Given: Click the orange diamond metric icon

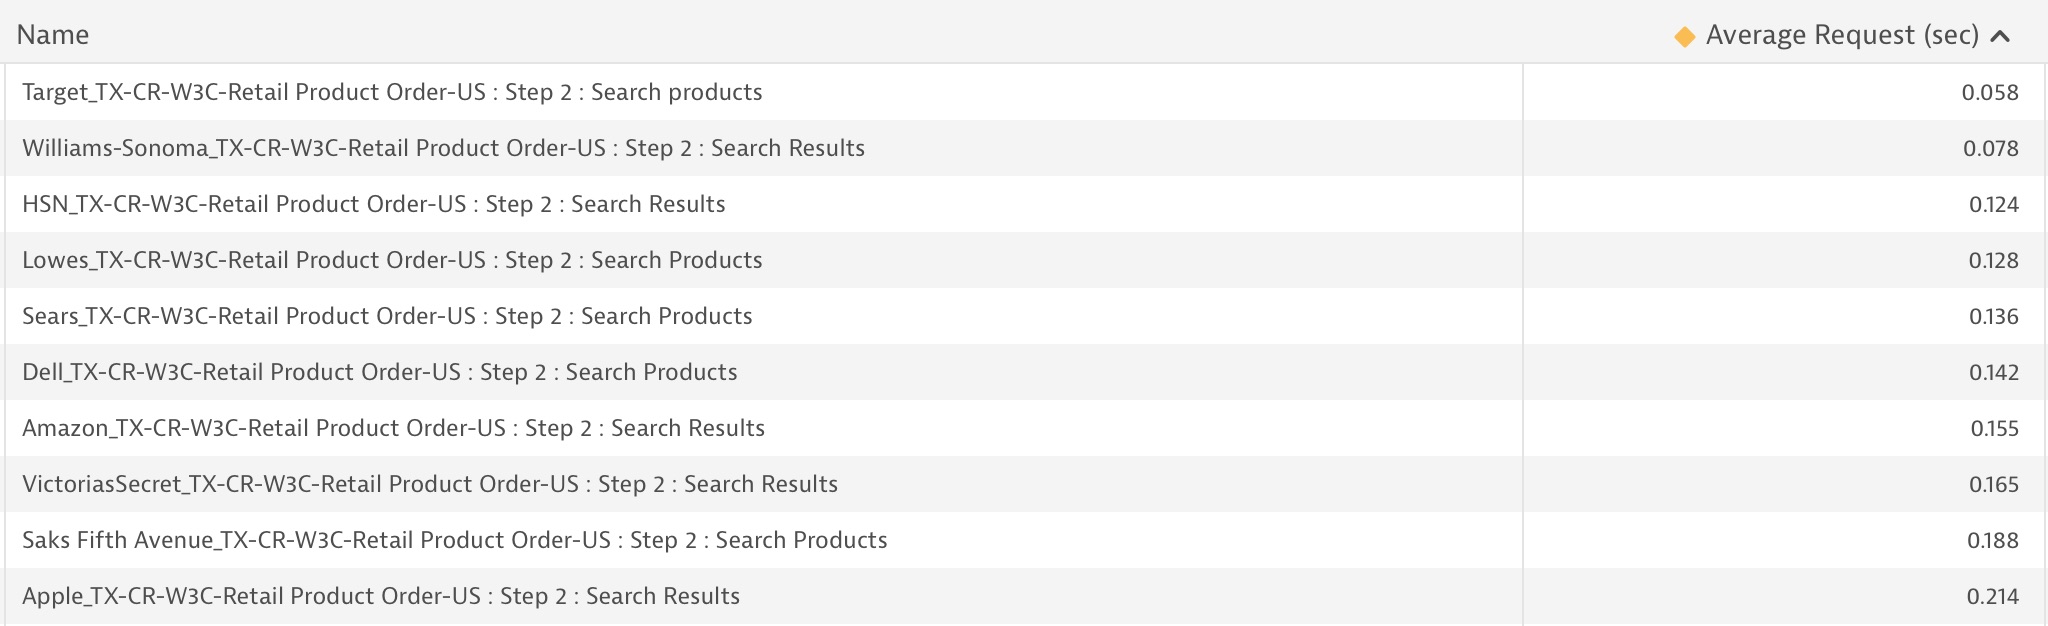Looking at the screenshot, I should click(x=1685, y=37).
